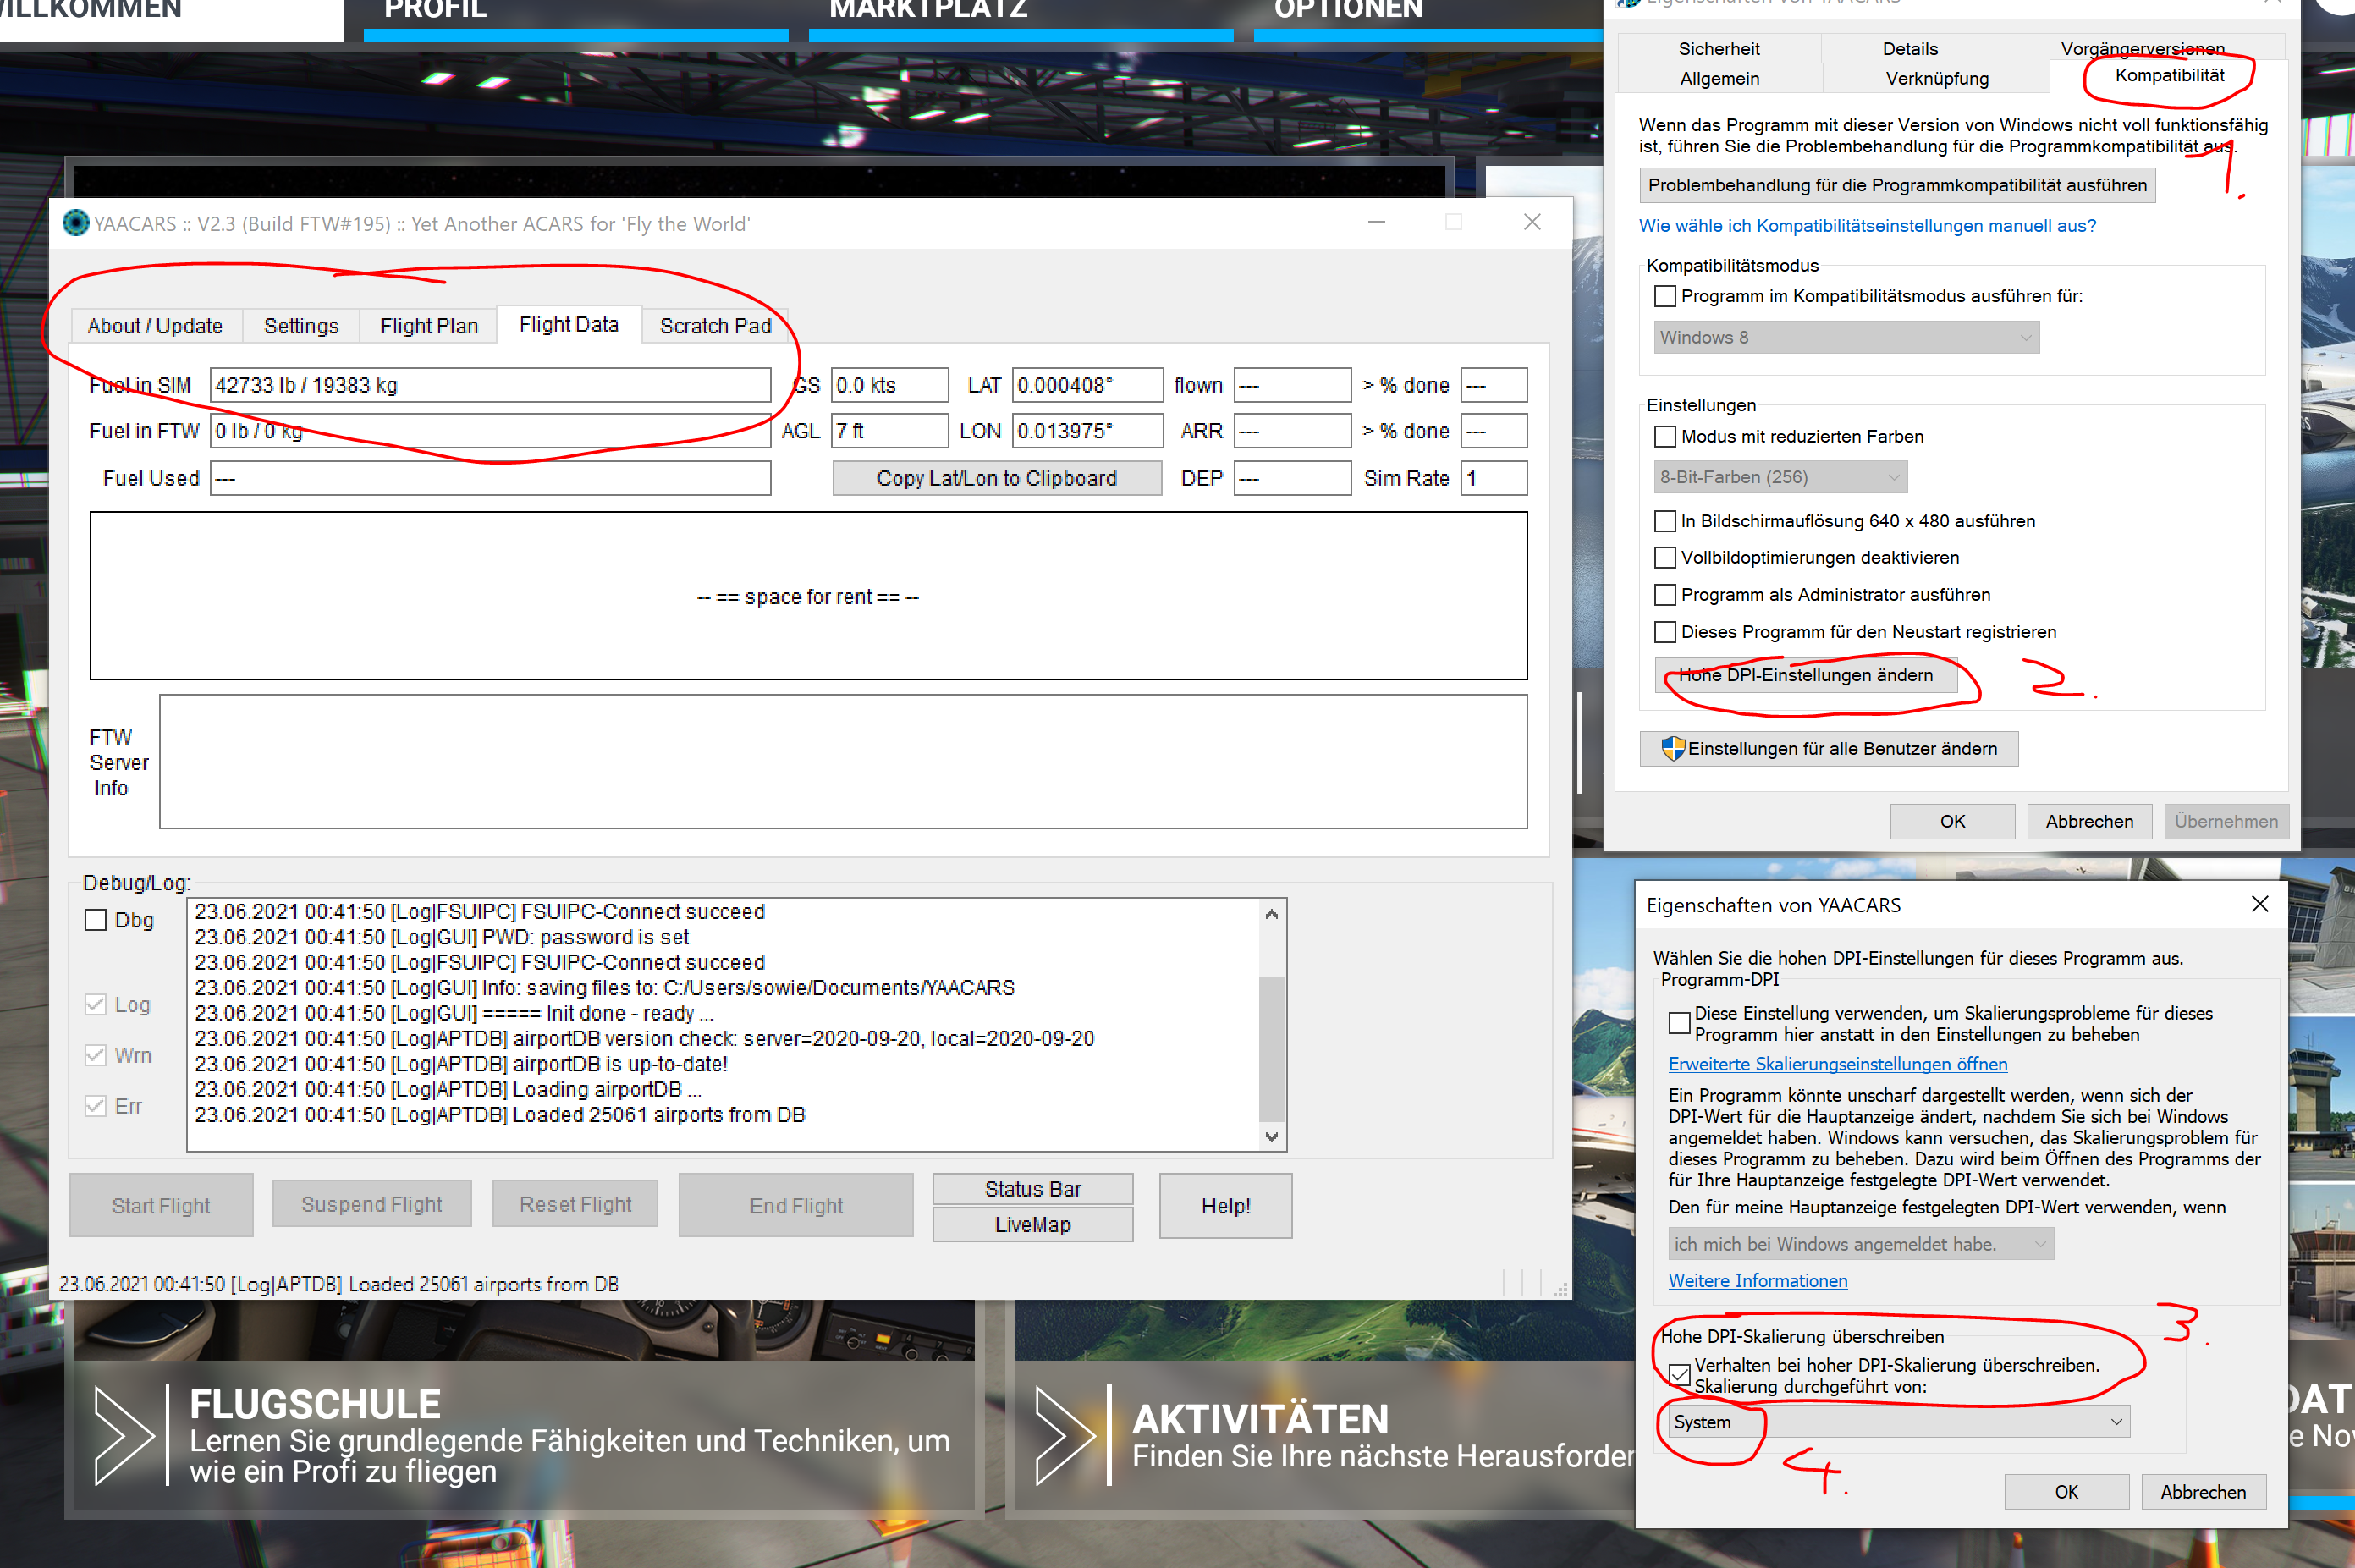Click the debug log scrollbar down arrow
Image resolution: width=2355 pixels, height=1568 pixels.
point(1271,1136)
